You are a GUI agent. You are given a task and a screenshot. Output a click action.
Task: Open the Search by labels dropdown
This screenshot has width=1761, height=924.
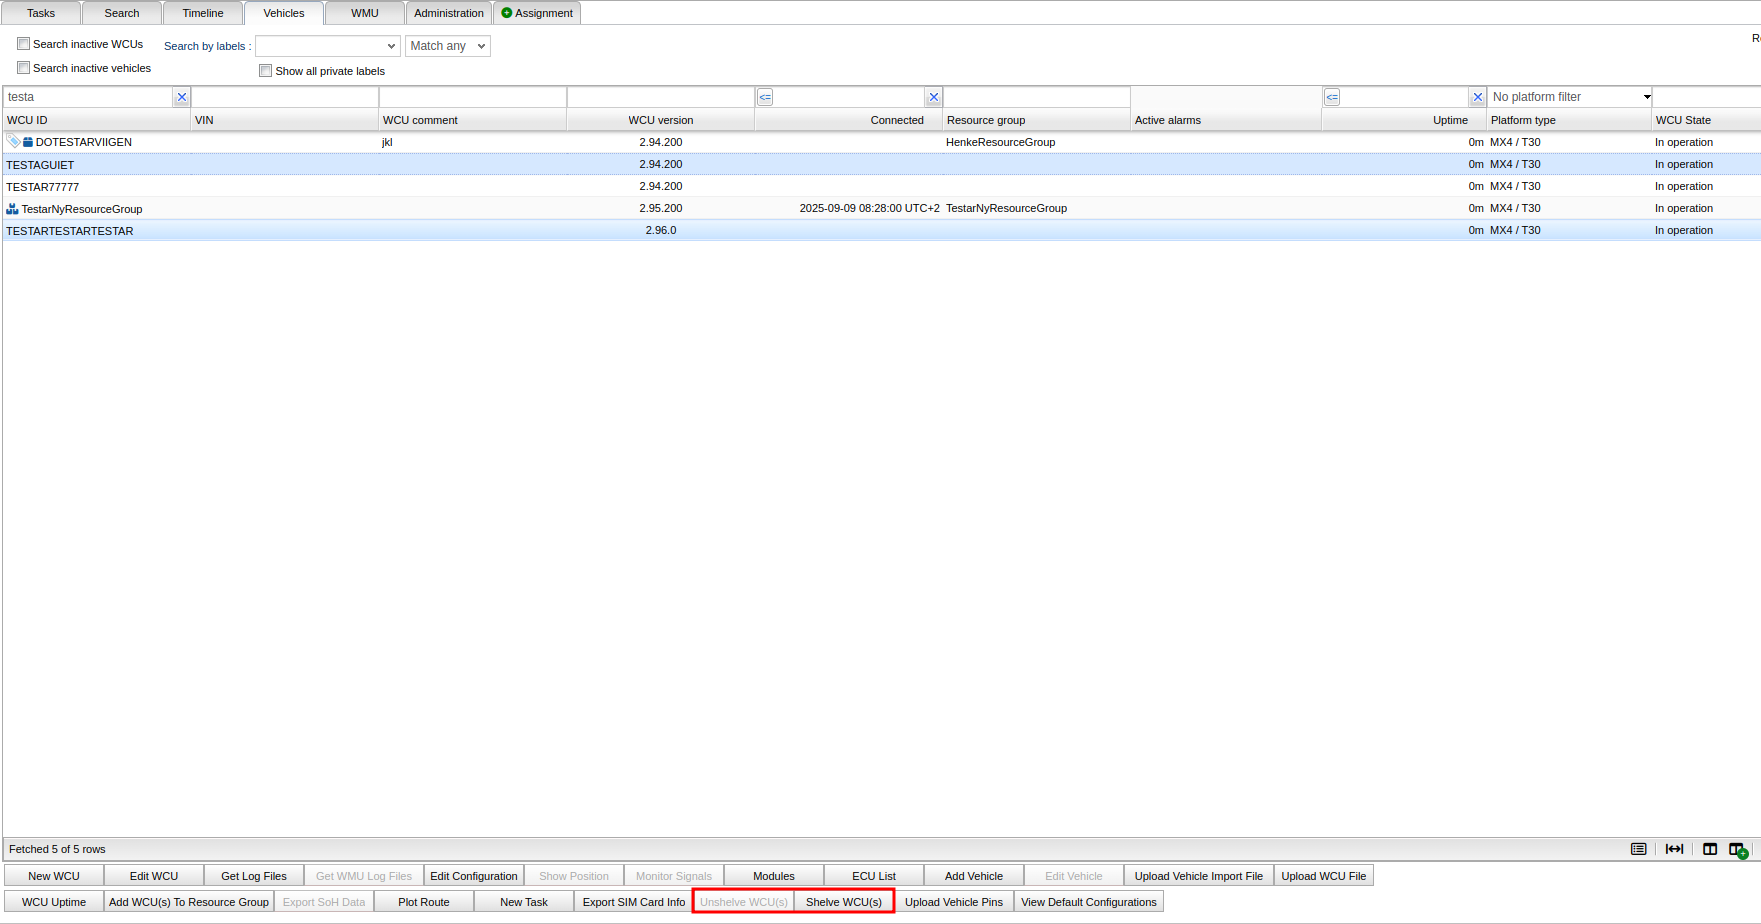(x=328, y=46)
